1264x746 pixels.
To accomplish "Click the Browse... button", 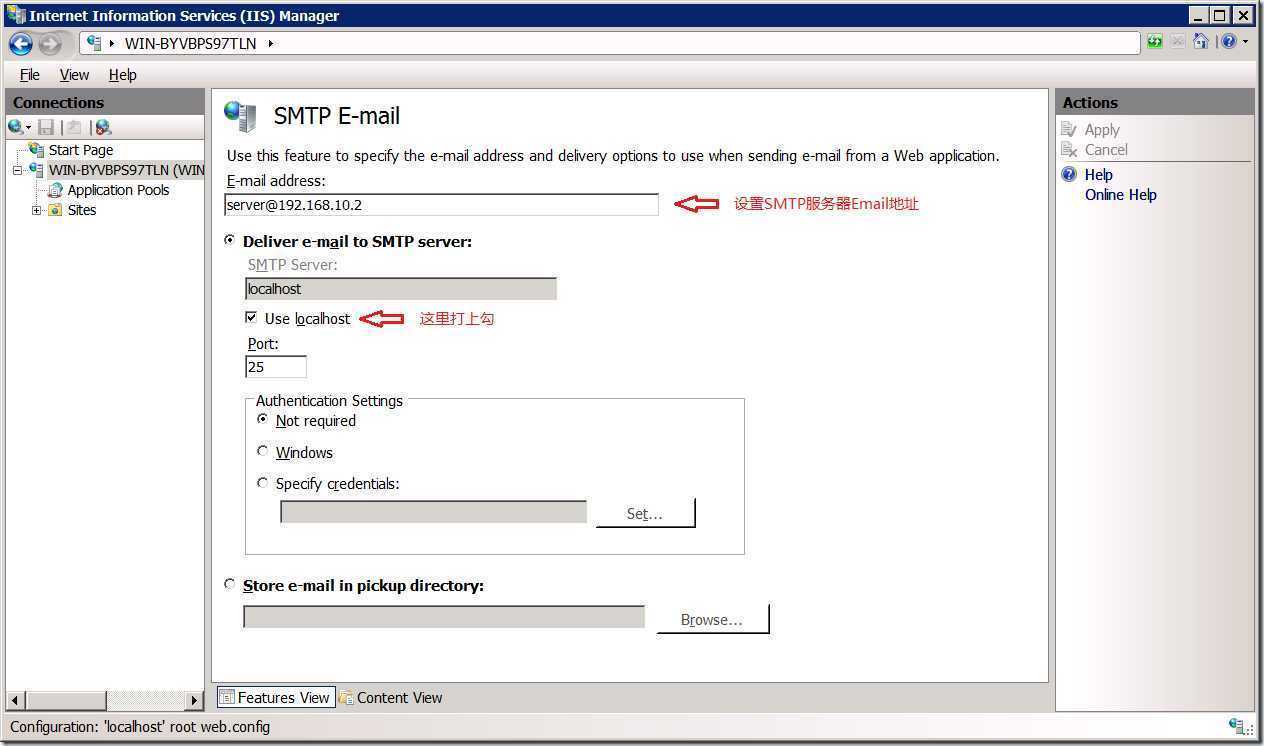I will [712, 619].
